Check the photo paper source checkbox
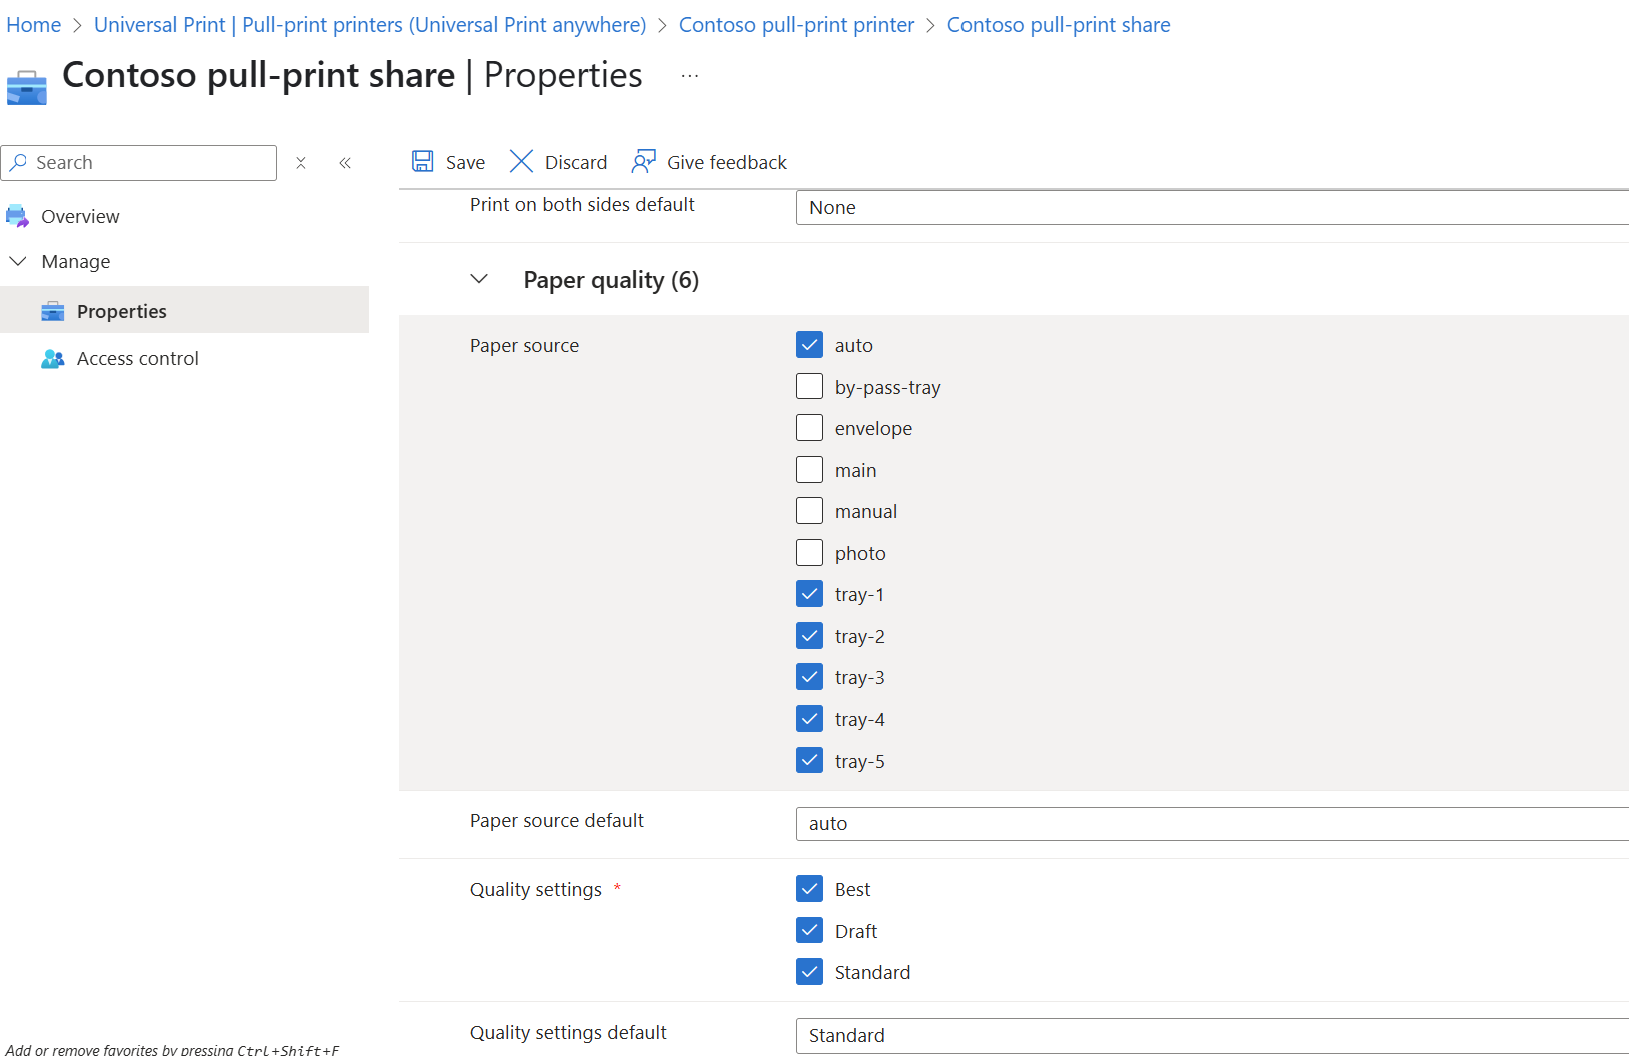Viewport: 1629px width, 1056px height. click(810, 552)
